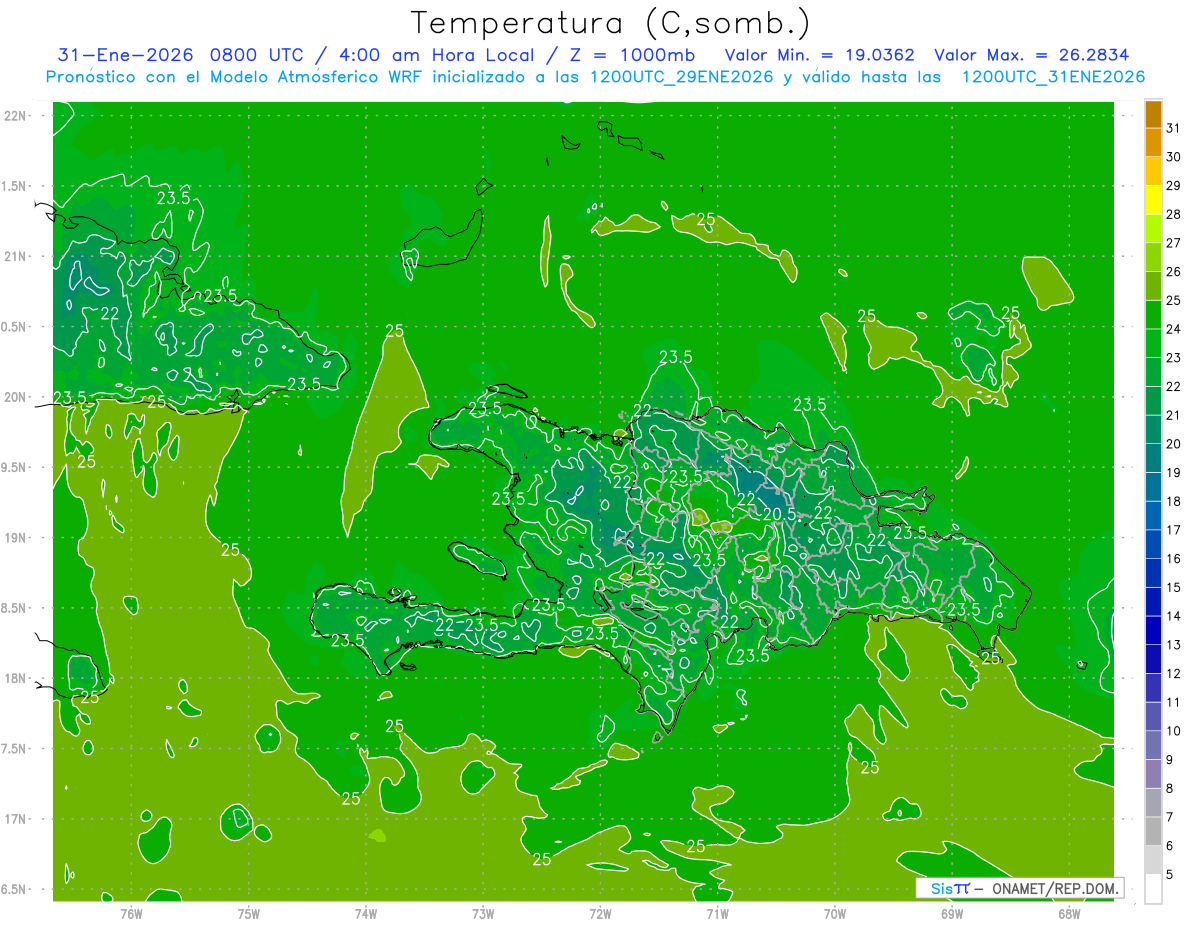Click latitude axis label '18N'
The width and height of the screenshot is (1200, 927).
click(15, 678)
